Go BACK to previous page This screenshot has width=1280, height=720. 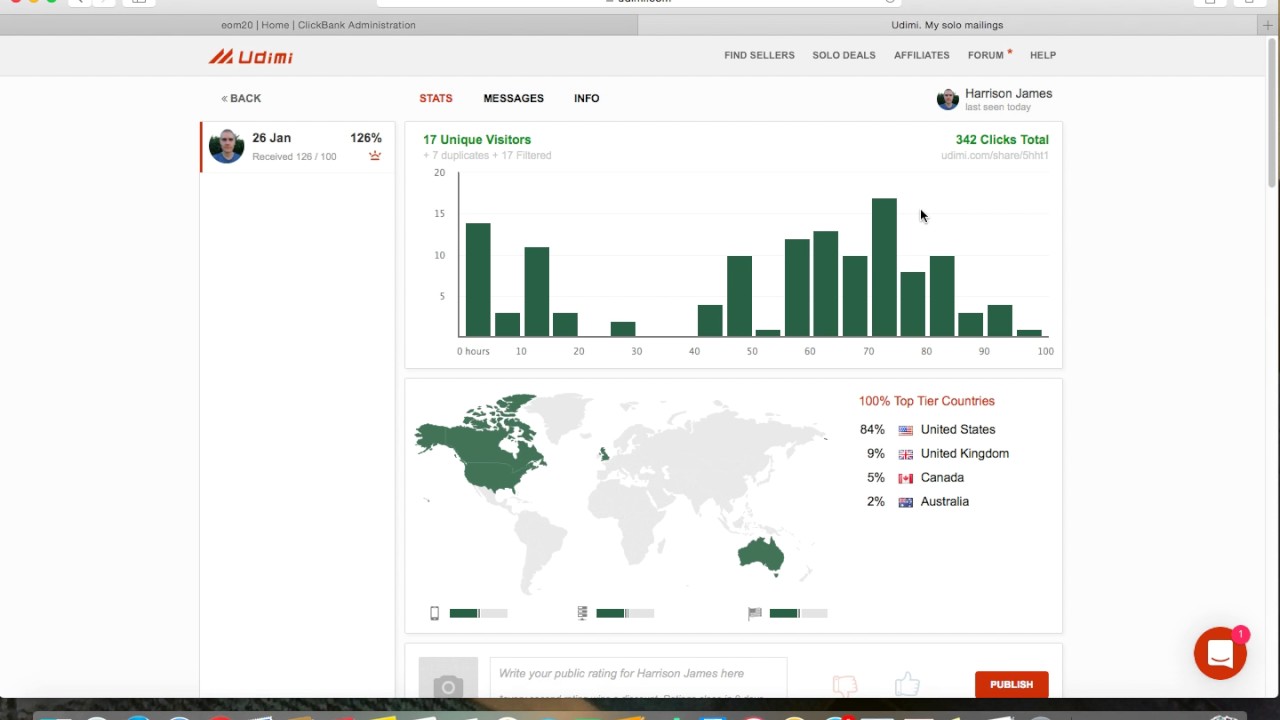[x=241, y=98]
